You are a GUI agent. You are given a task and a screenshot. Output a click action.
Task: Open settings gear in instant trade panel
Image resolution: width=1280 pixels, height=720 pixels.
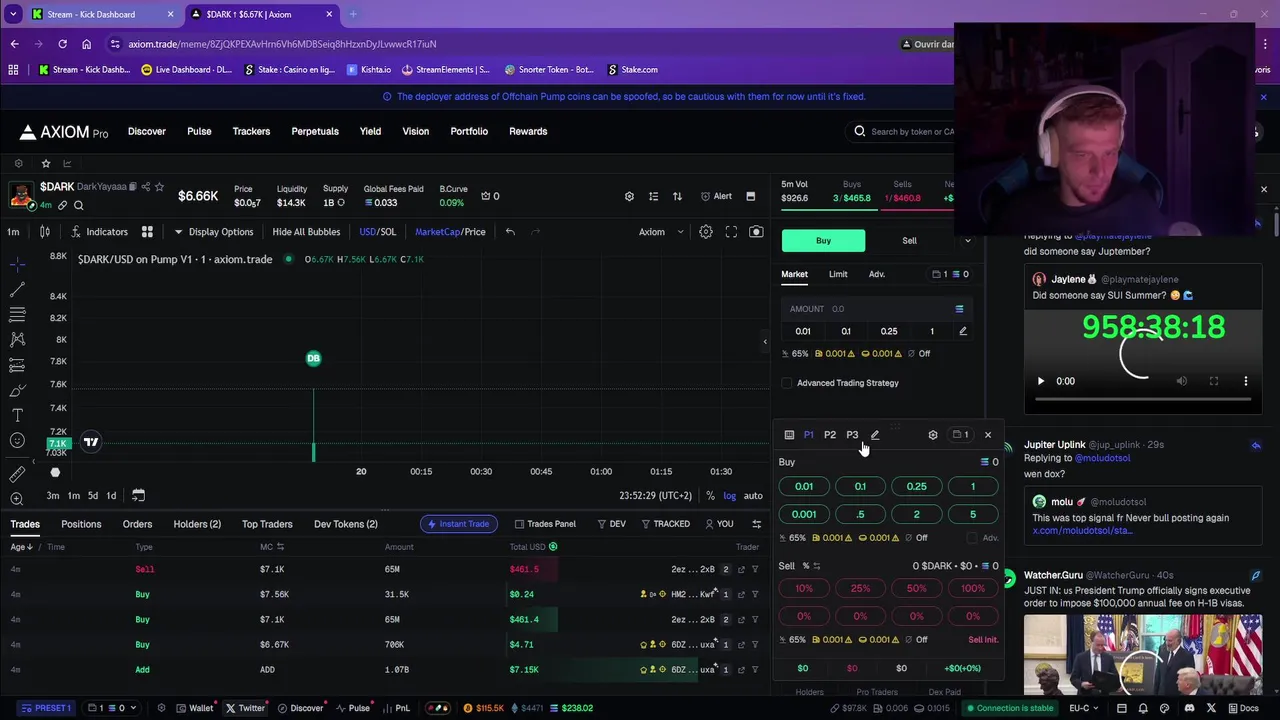[933, 435]
